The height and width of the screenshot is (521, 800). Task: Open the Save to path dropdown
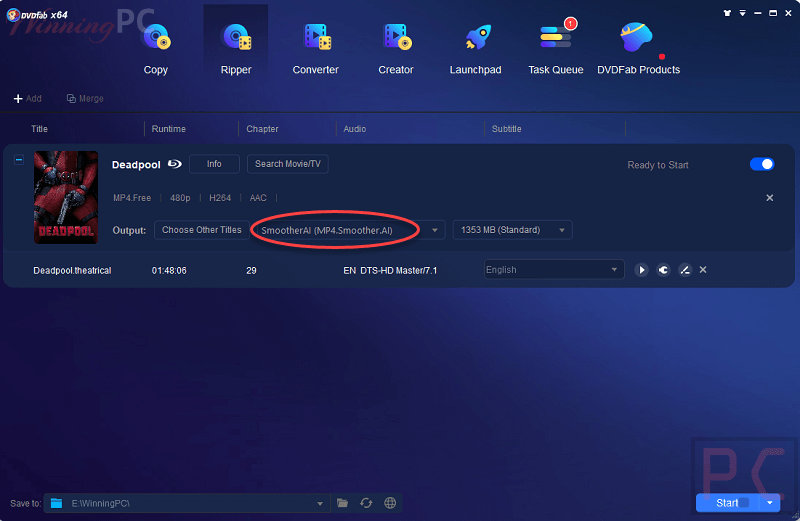coord(320,504)
